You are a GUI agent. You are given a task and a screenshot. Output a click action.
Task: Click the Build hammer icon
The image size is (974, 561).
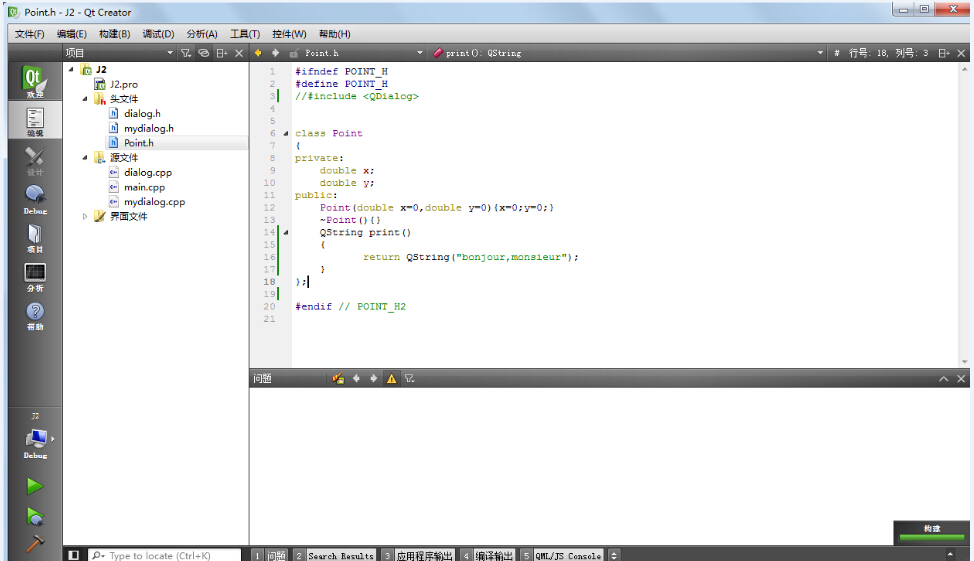pyautogui.click(x=35, y=545)
